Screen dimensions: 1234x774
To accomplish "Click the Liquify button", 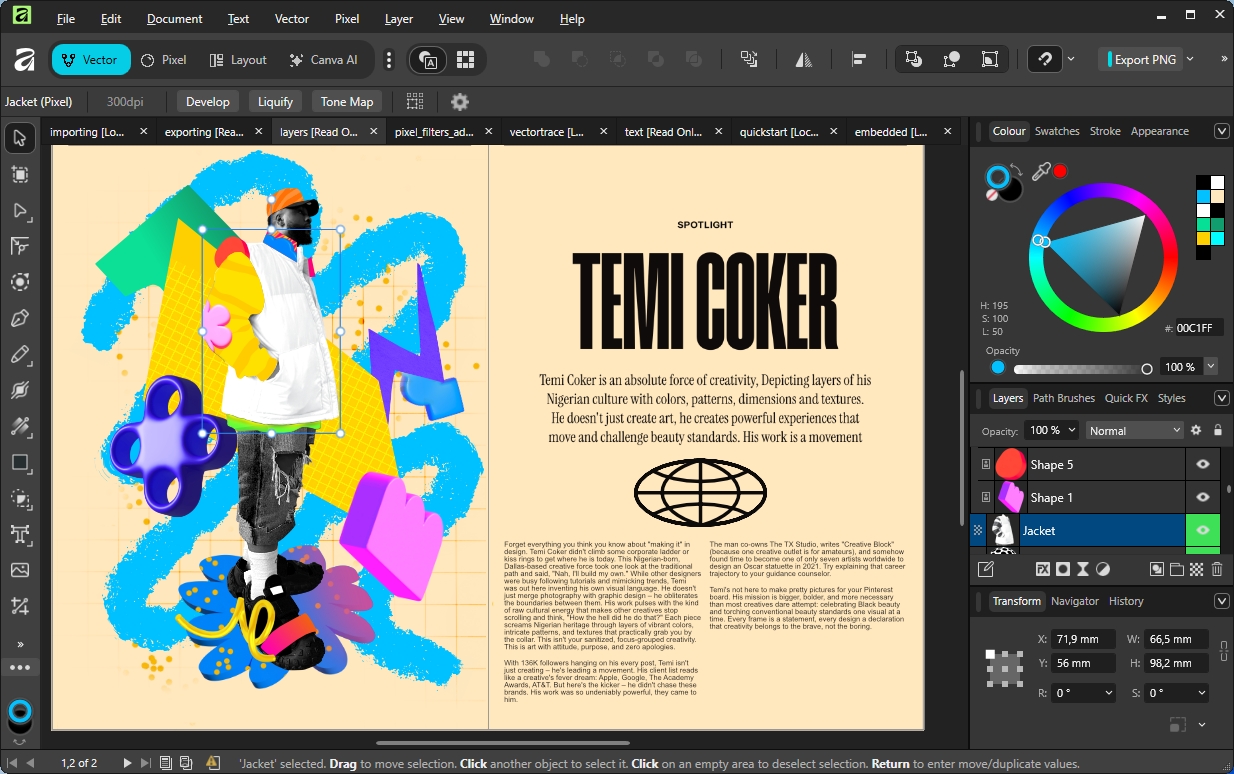I will click(x=275, y=101).
